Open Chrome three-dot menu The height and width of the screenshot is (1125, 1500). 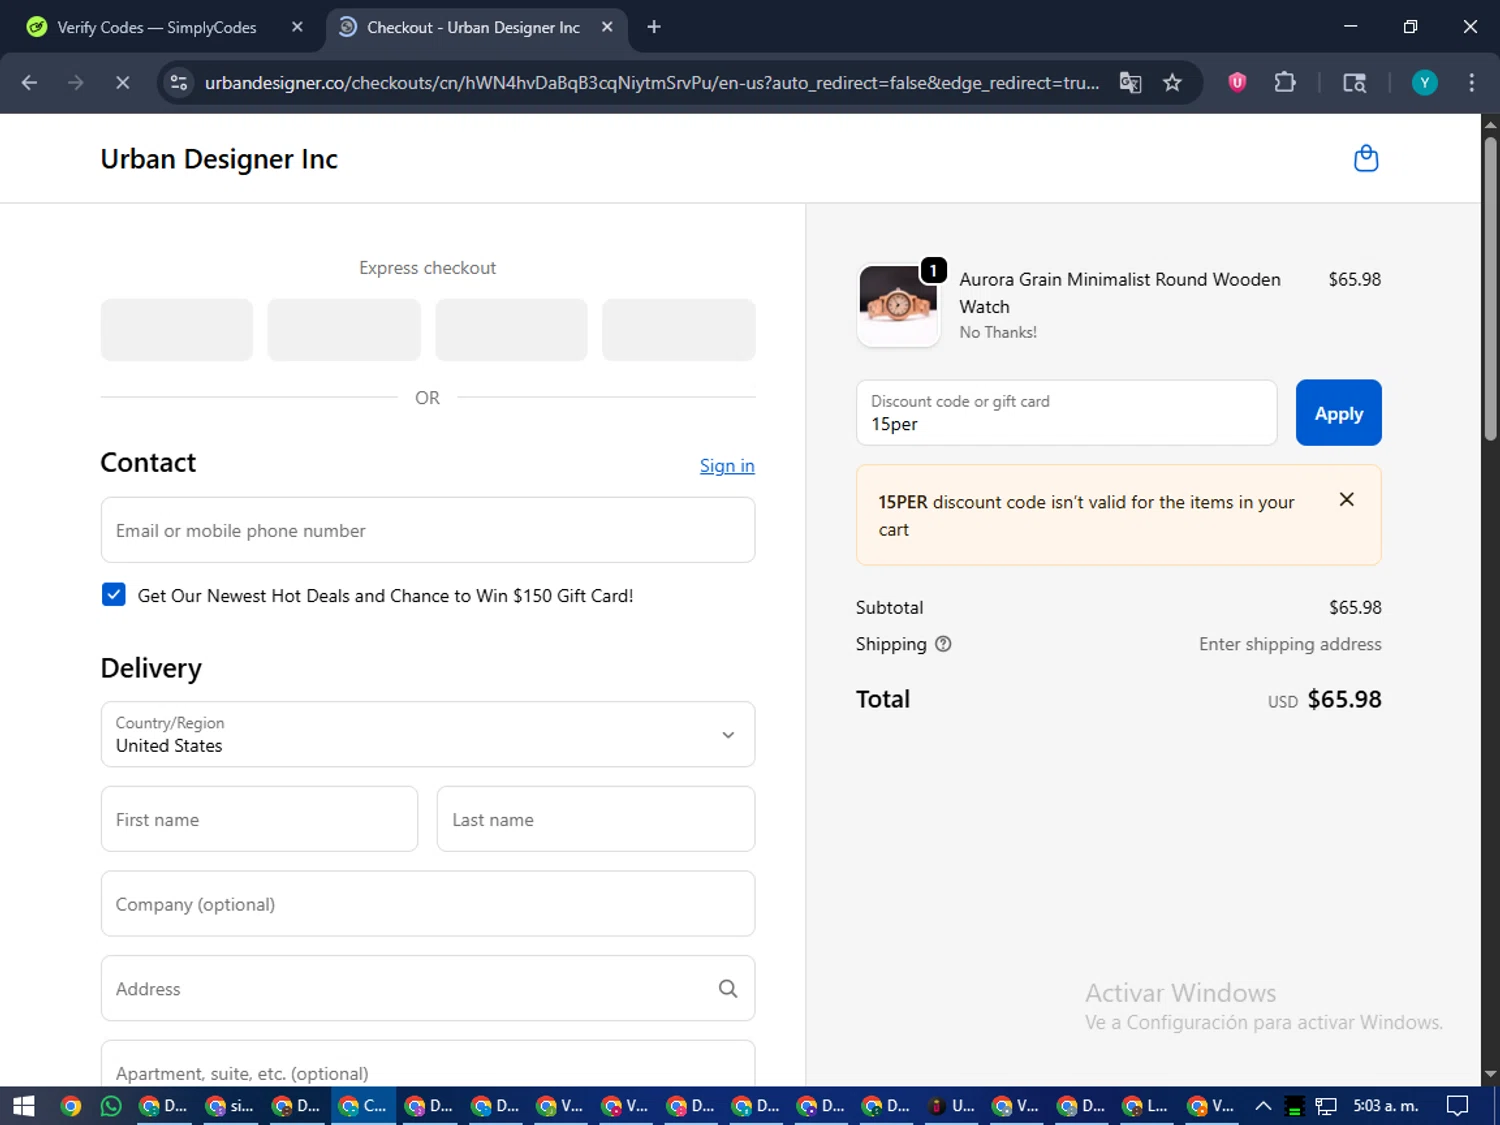1471,82
